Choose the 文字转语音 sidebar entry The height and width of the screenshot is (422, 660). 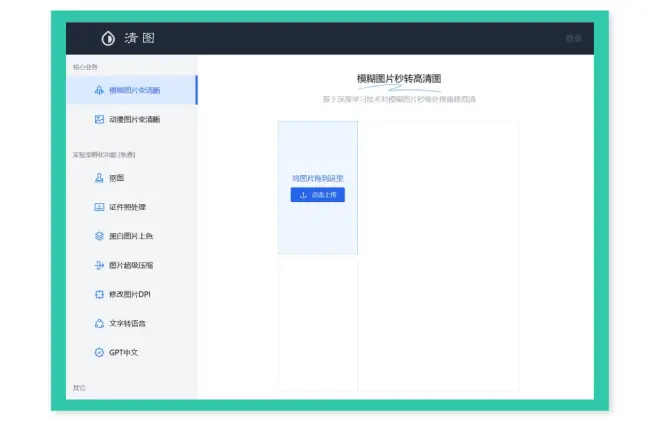click(x=128, y=323)
